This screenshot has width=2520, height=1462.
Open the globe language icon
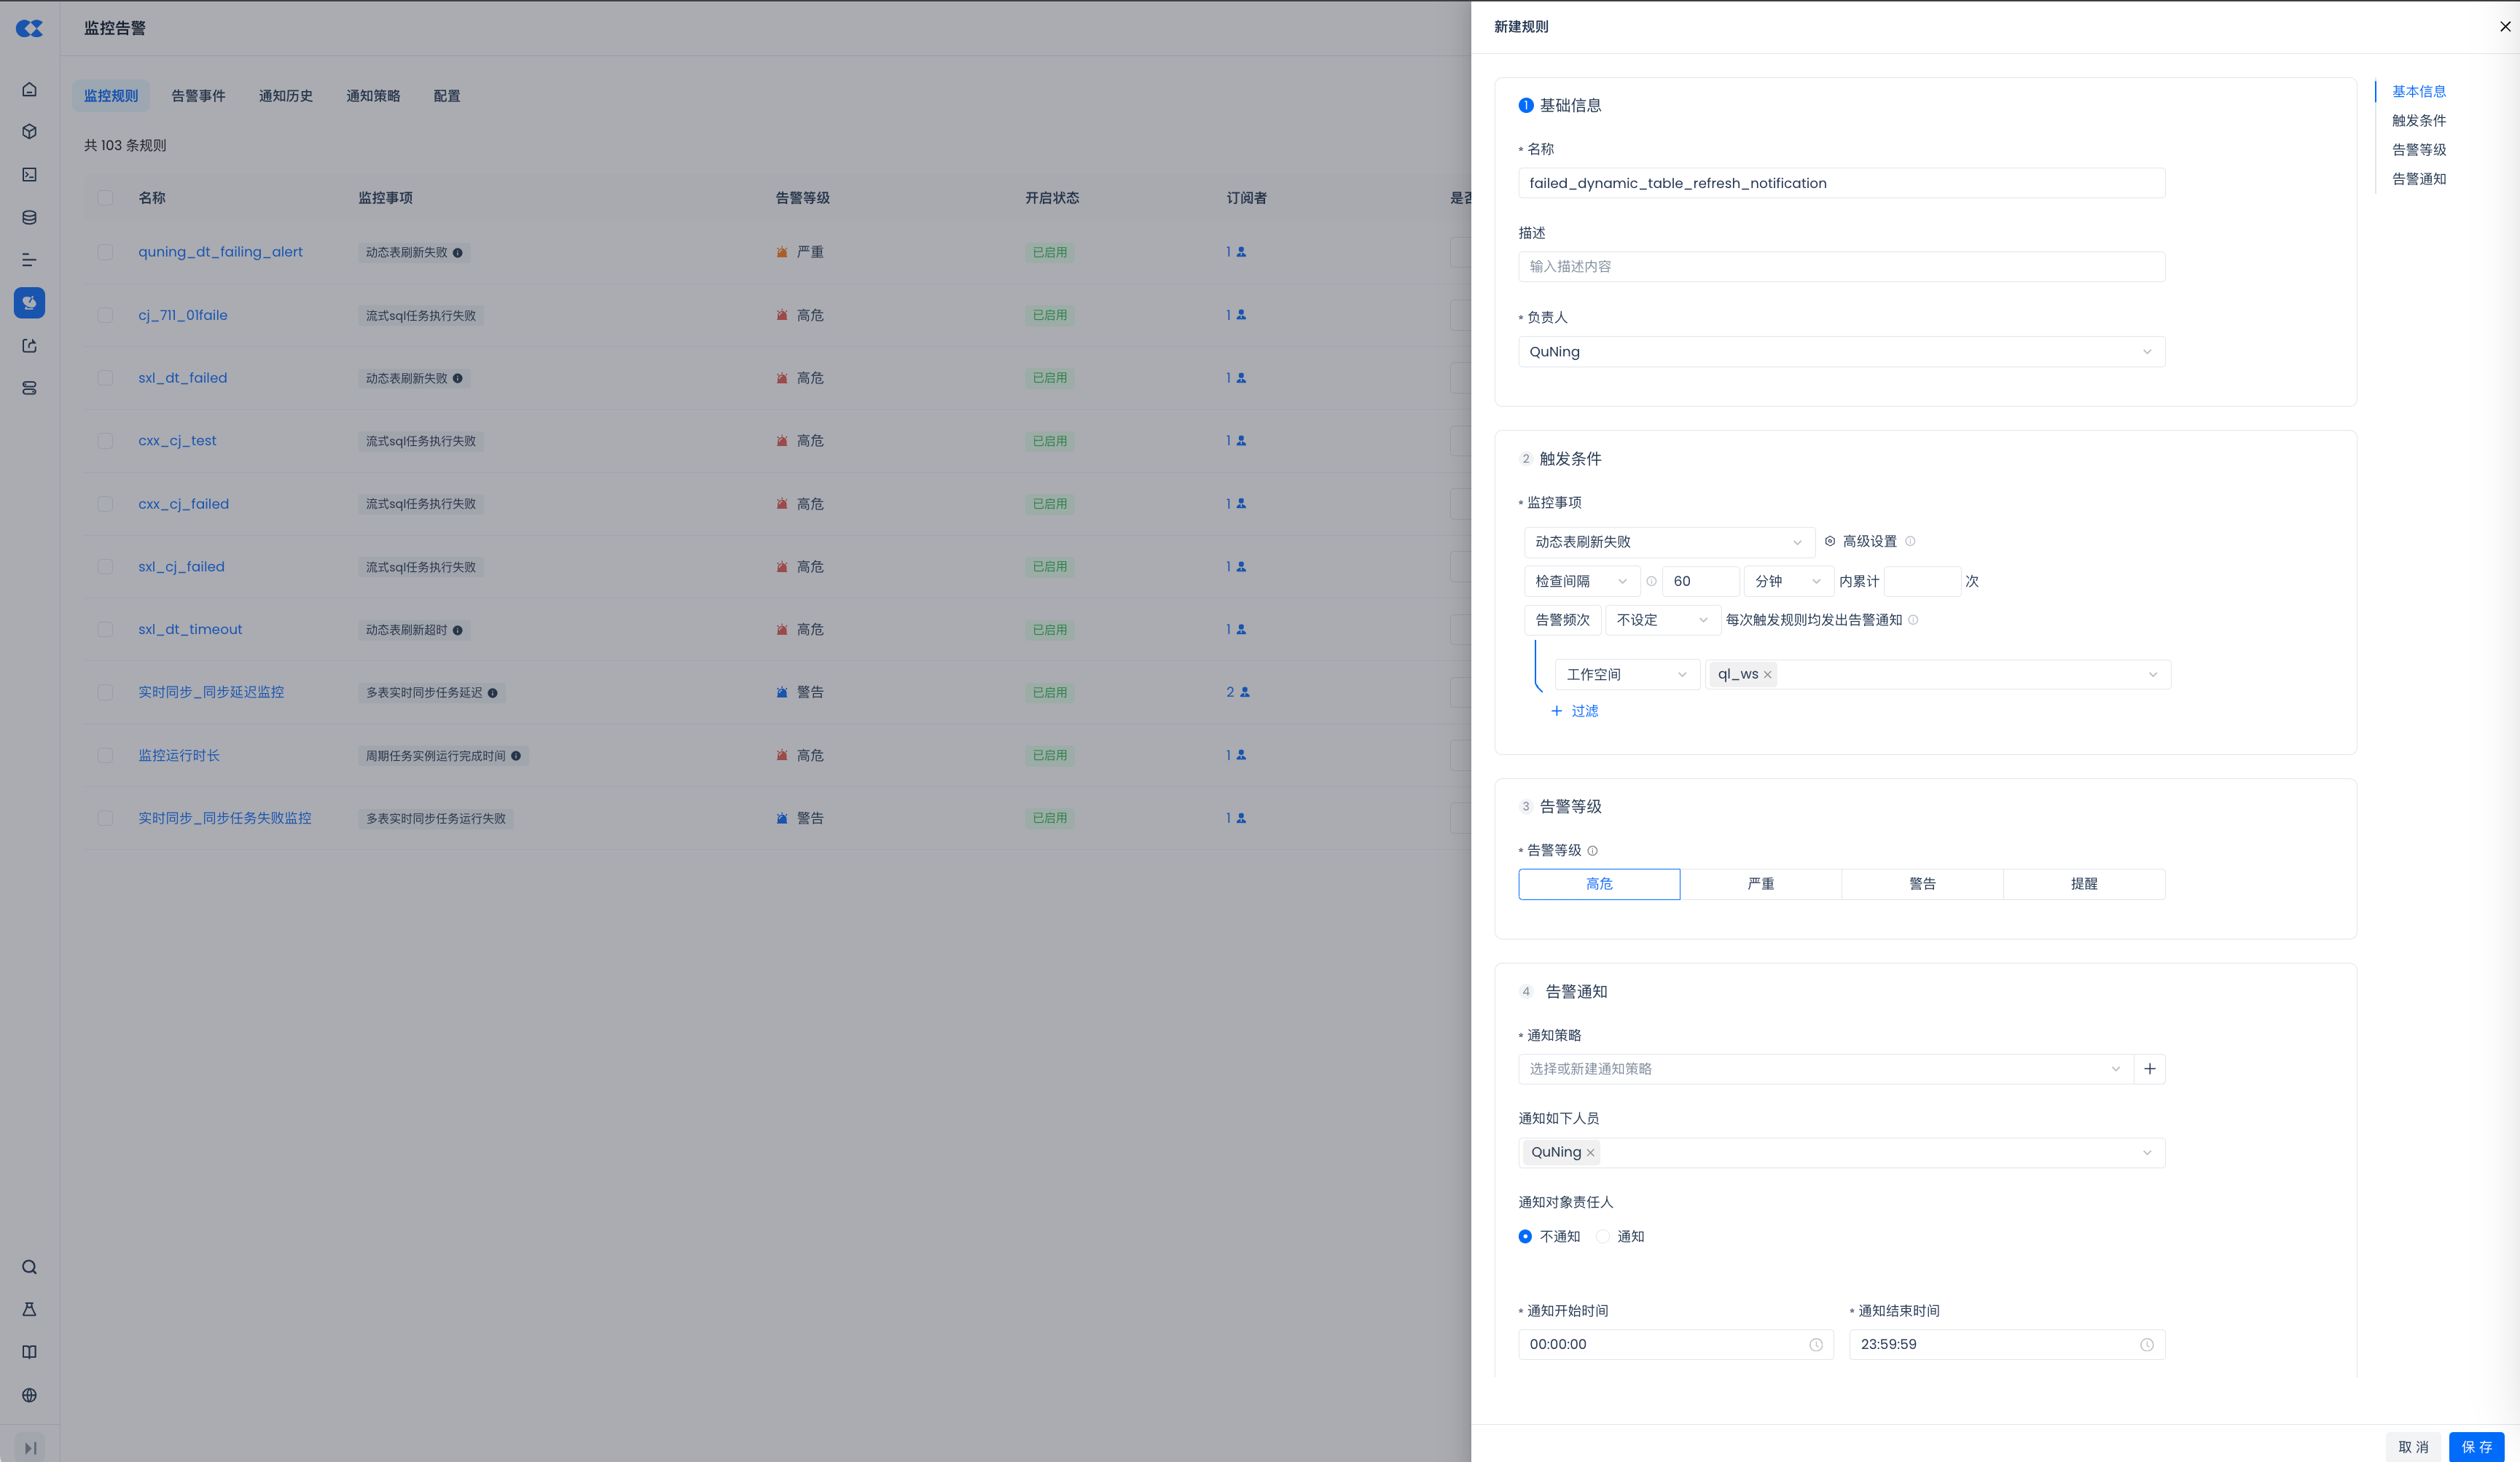[30, 1395]
